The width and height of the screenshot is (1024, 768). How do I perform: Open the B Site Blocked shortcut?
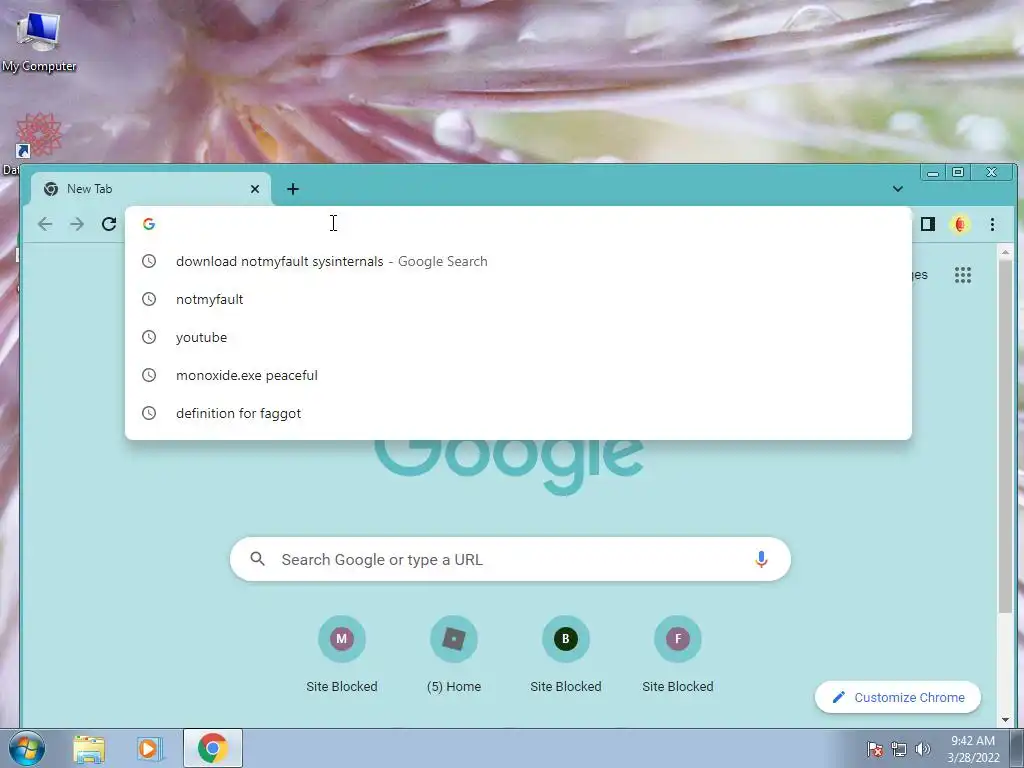566,654
